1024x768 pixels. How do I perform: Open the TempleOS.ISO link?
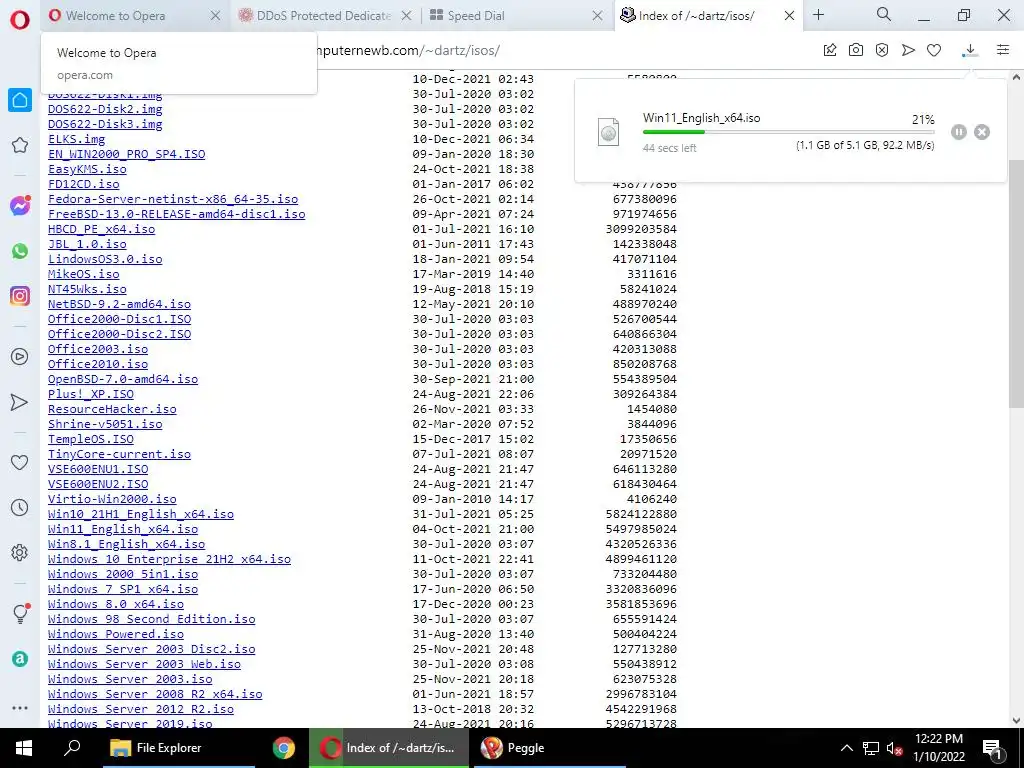pyautogui.click(x=91, y=440)
